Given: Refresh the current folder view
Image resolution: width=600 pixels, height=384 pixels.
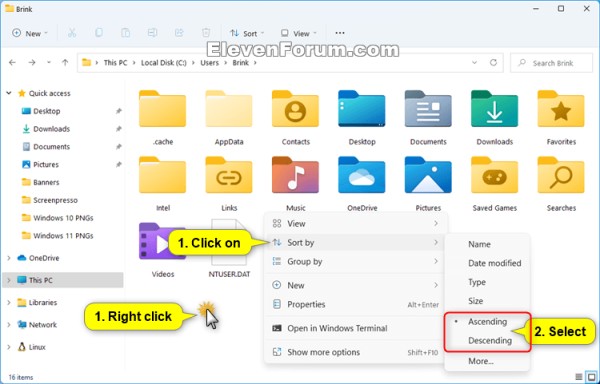Looking at the screenshot, I should tap(493, 63).
